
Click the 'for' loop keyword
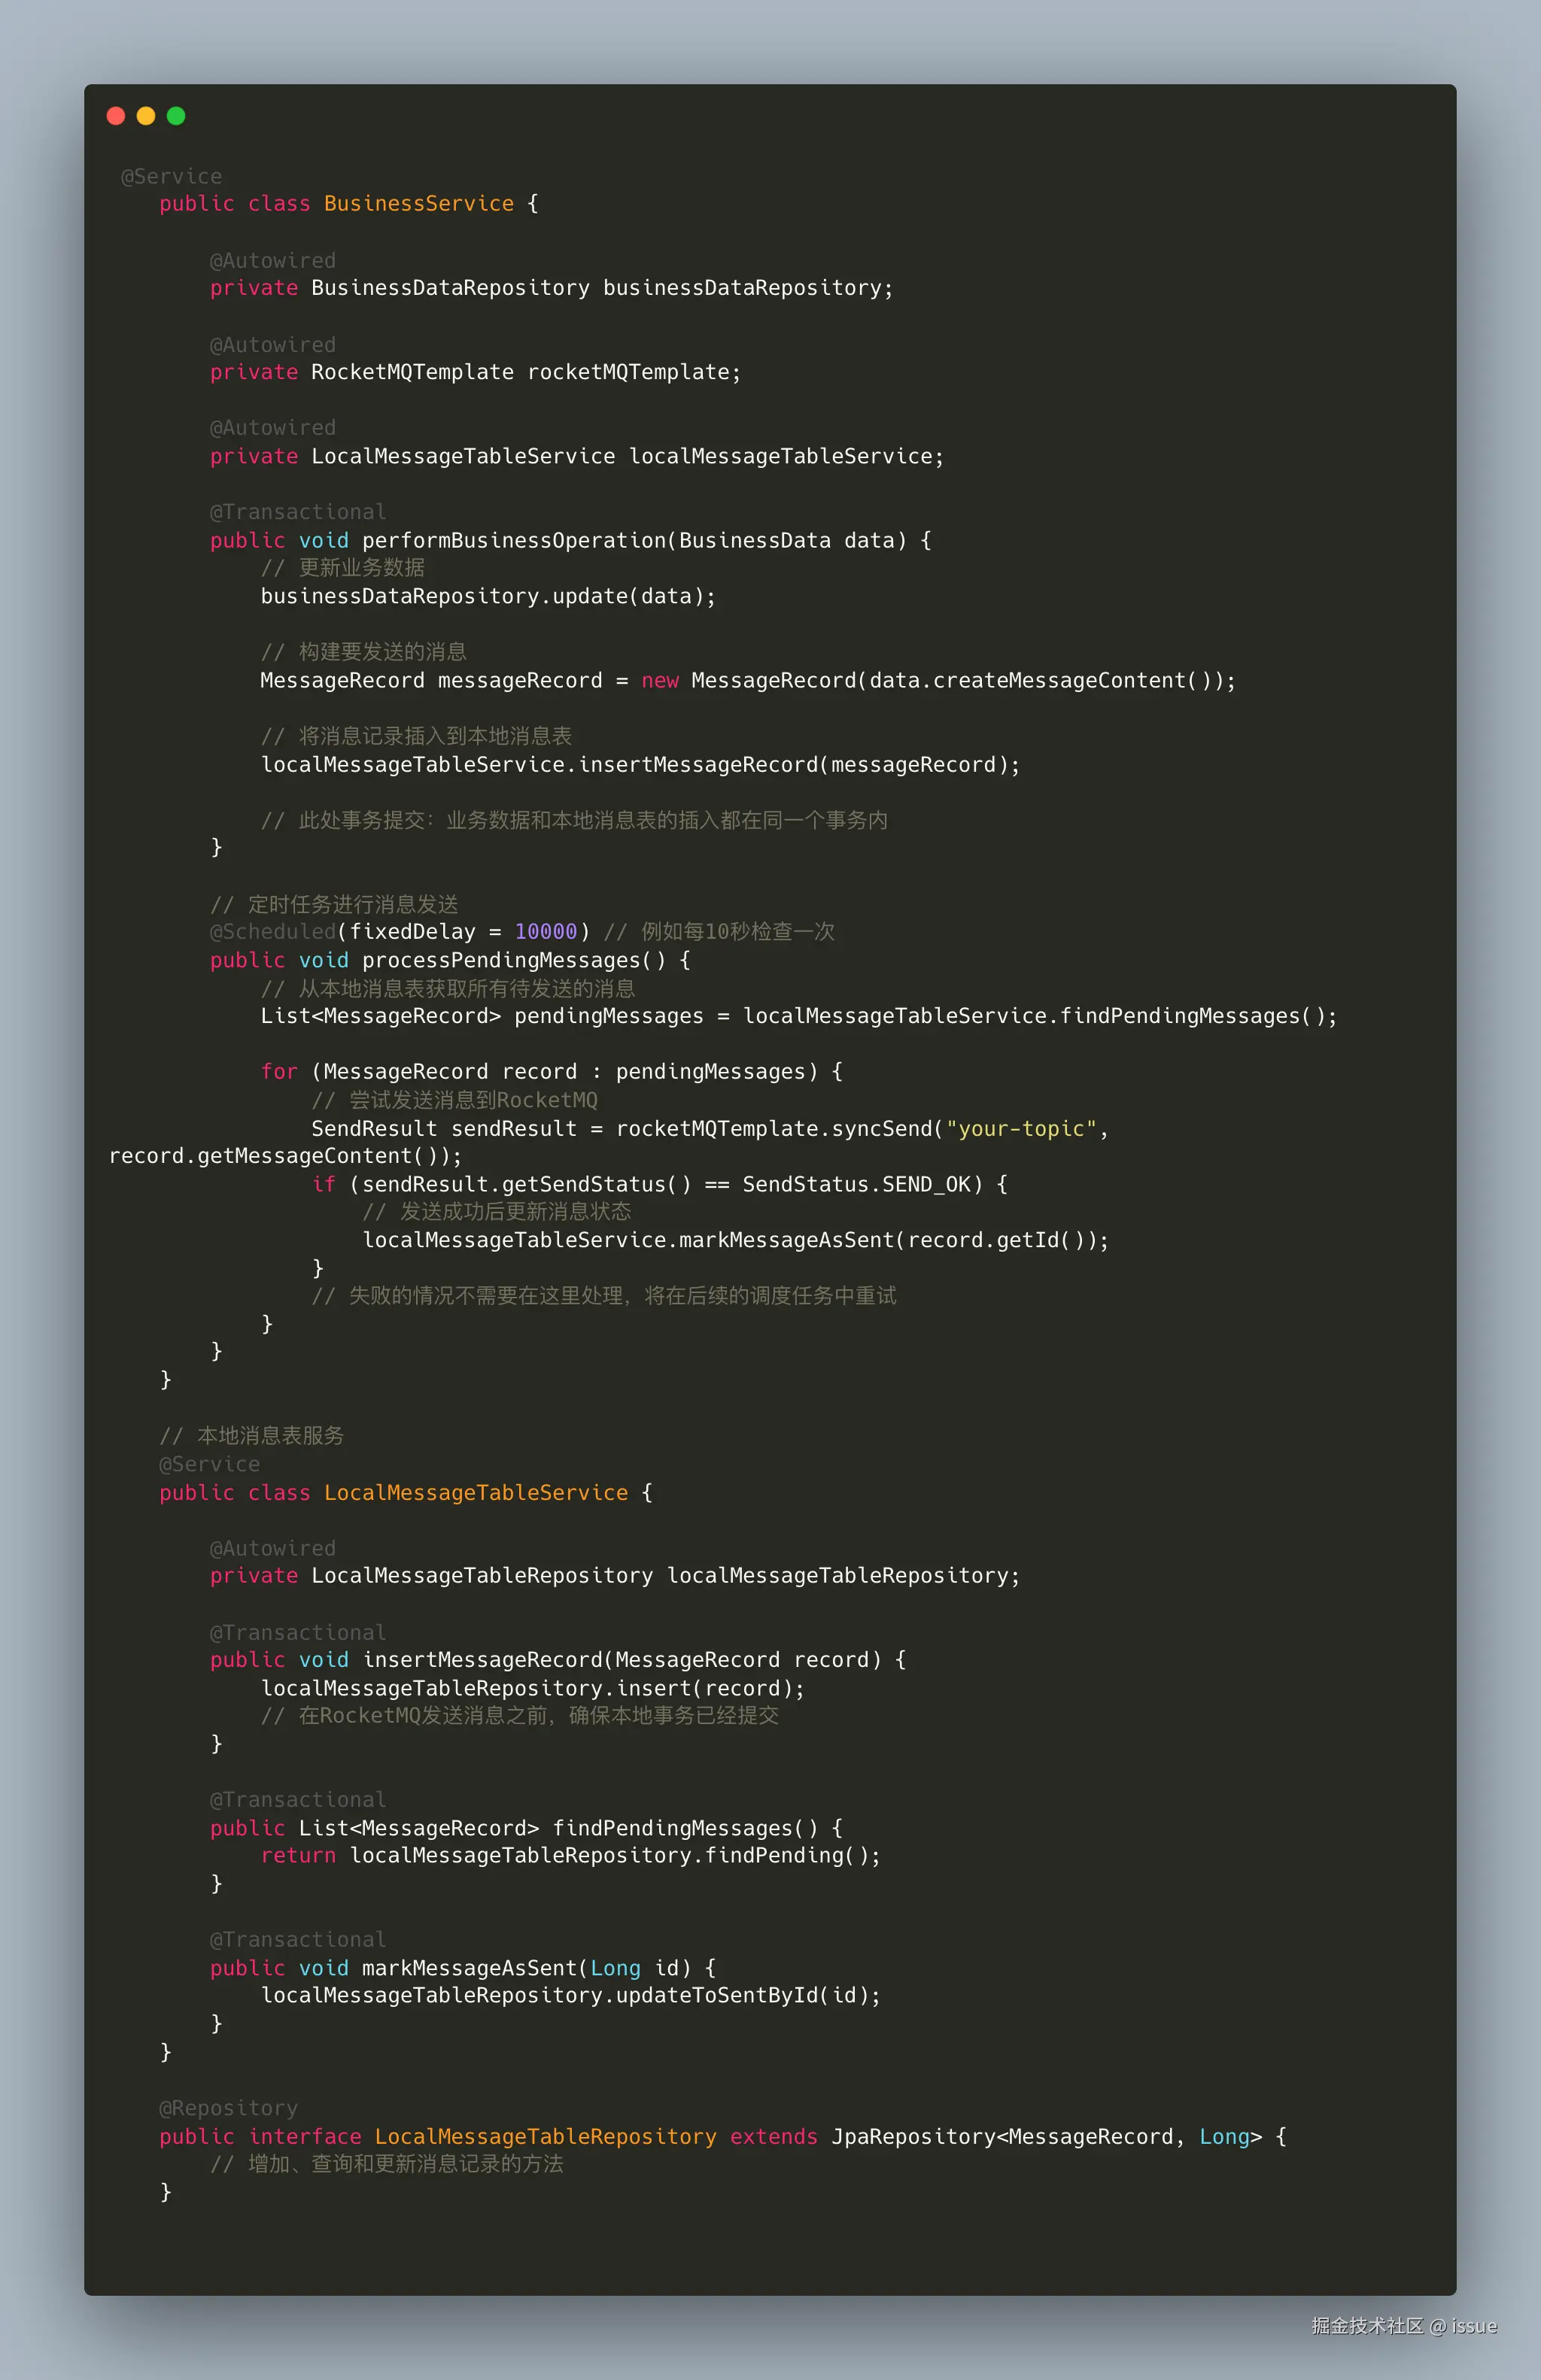click(279, 1072)
